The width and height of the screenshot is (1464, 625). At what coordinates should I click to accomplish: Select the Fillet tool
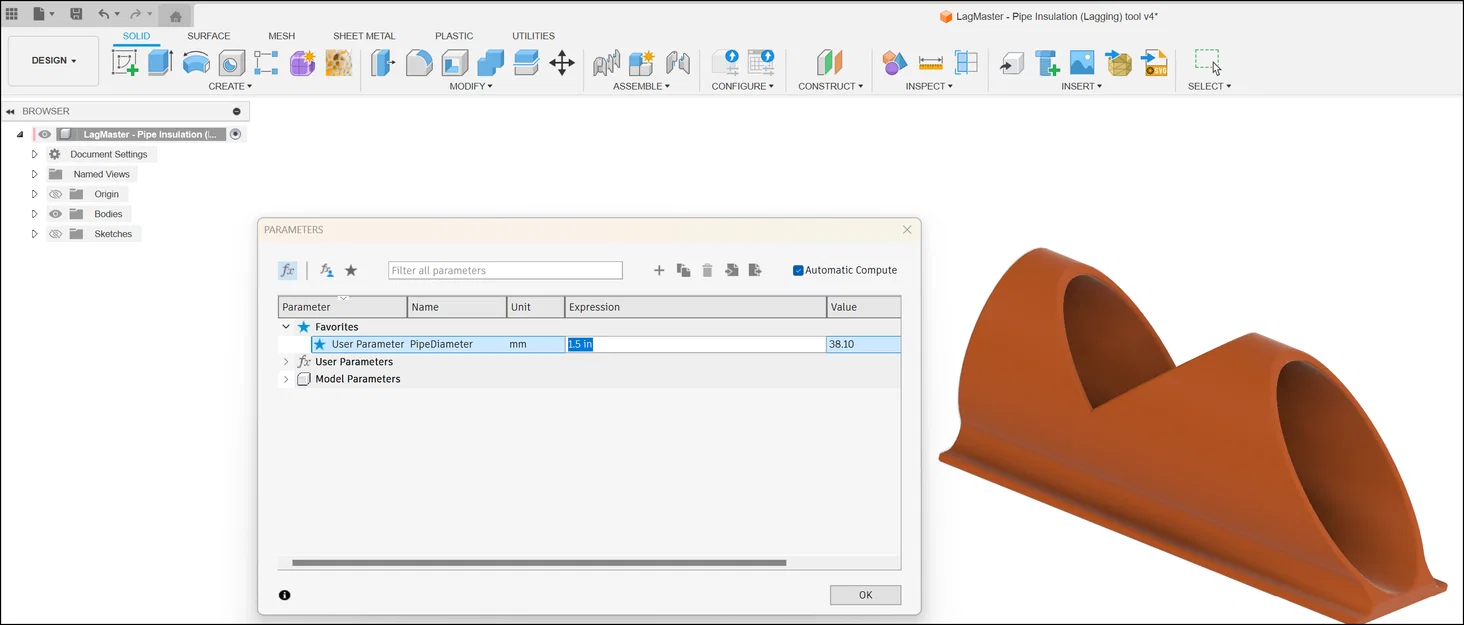419,63
